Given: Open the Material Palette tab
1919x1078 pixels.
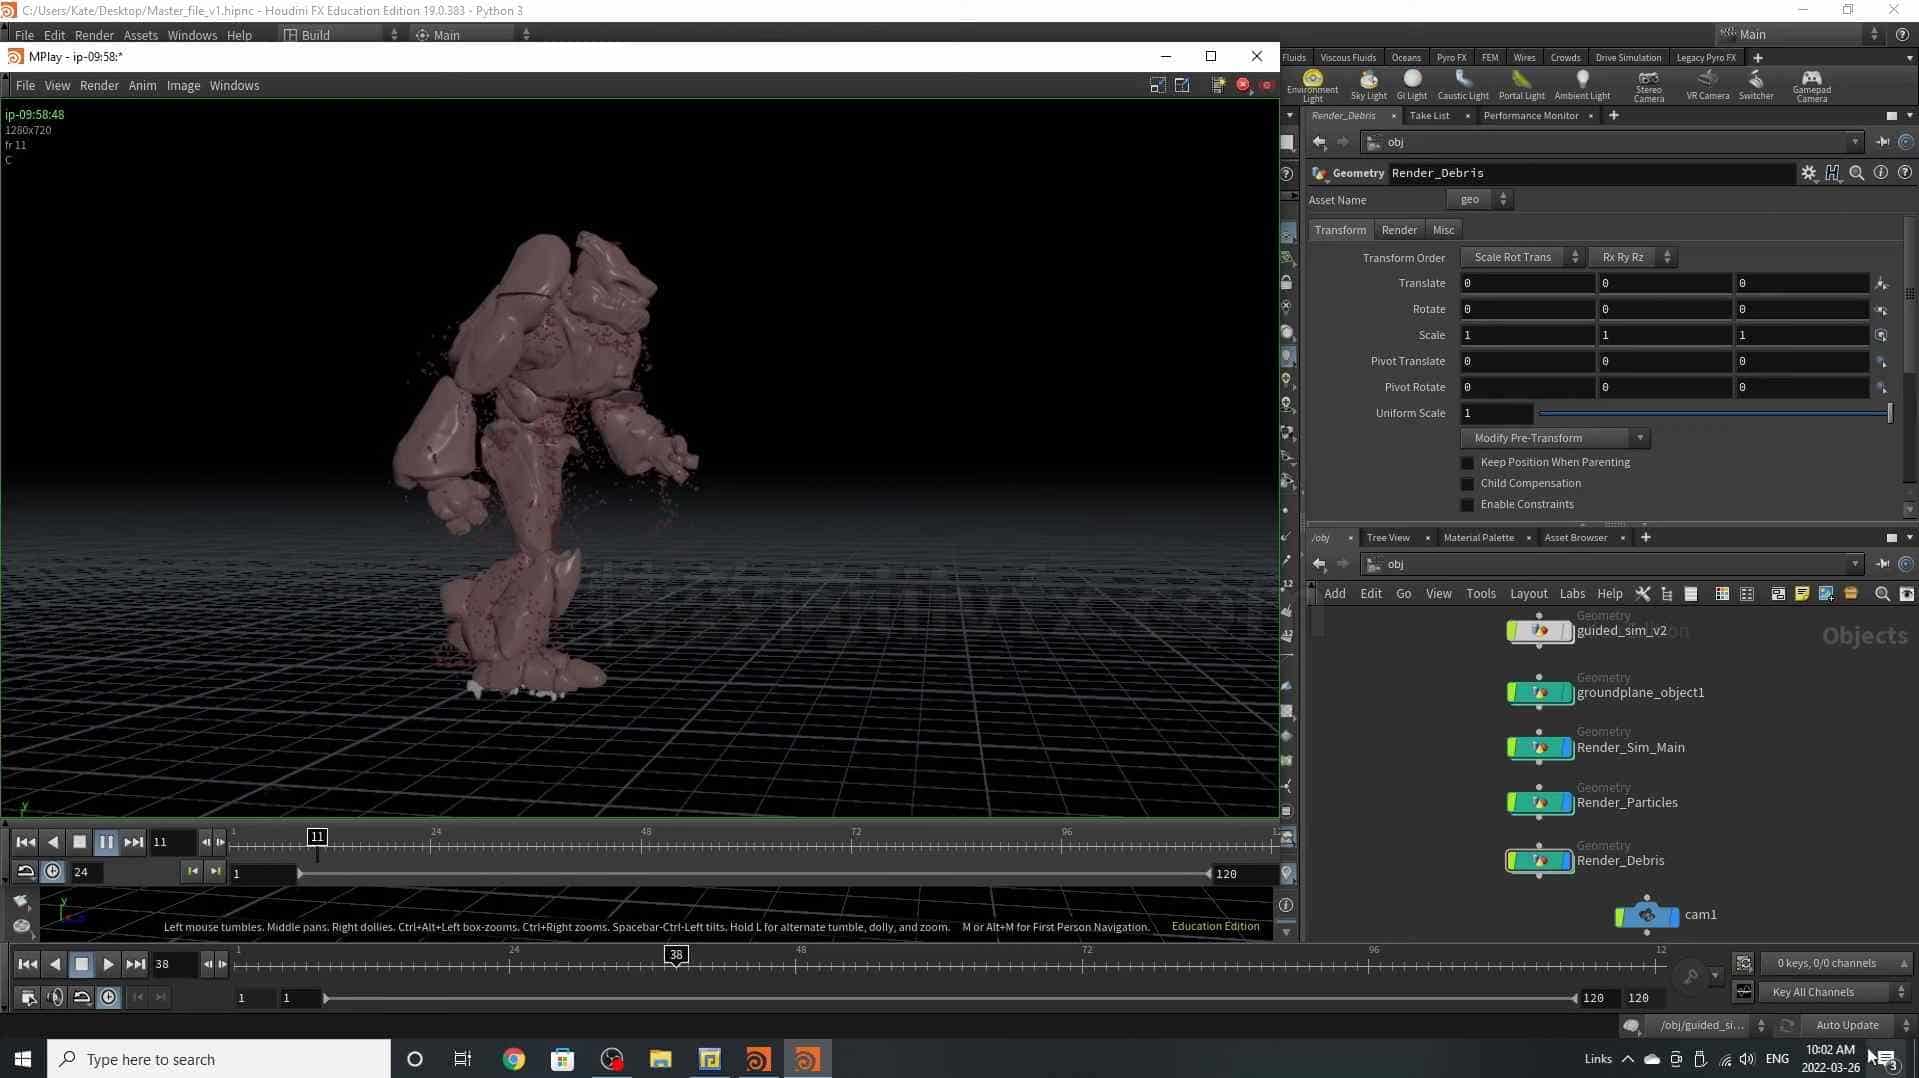Looking at the screenshot, I should tap(1478, 538).
